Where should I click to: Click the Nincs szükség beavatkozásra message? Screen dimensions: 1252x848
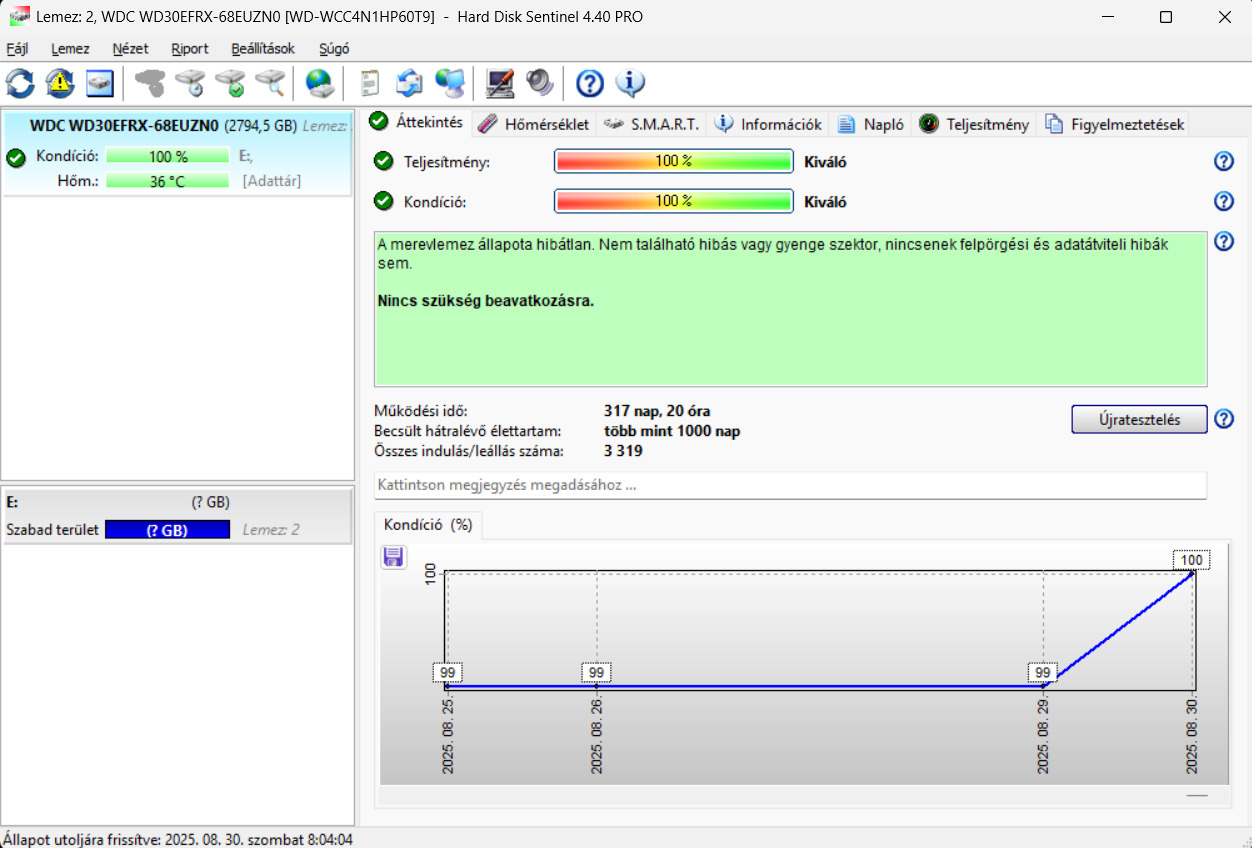(x=486, y=300)
